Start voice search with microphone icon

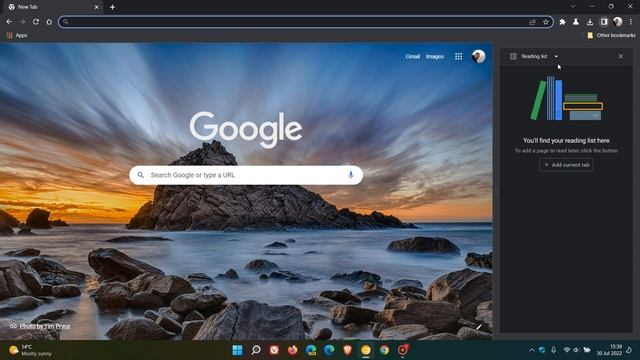[x=350, y=175]
